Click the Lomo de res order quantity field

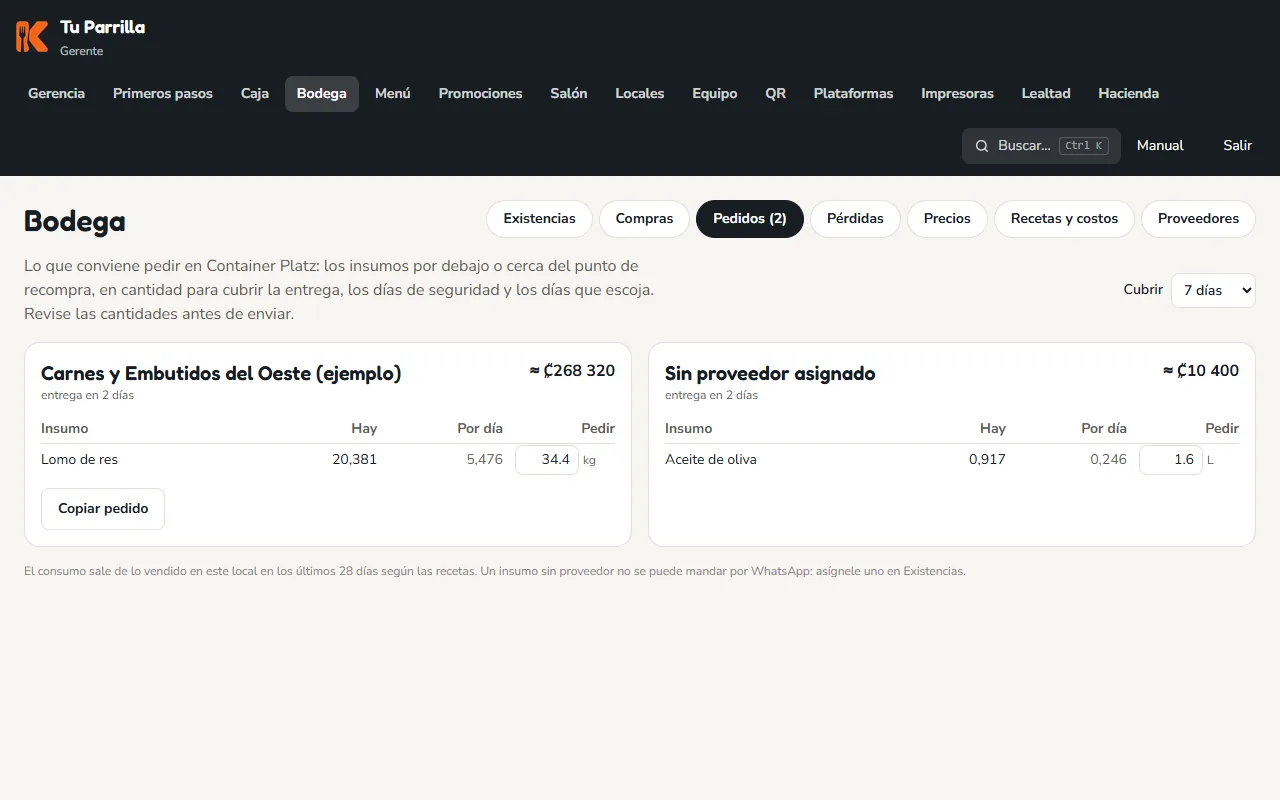(547, 460)
